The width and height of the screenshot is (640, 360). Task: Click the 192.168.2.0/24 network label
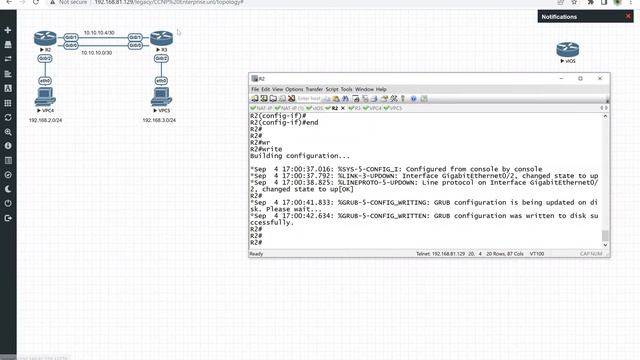45,120
